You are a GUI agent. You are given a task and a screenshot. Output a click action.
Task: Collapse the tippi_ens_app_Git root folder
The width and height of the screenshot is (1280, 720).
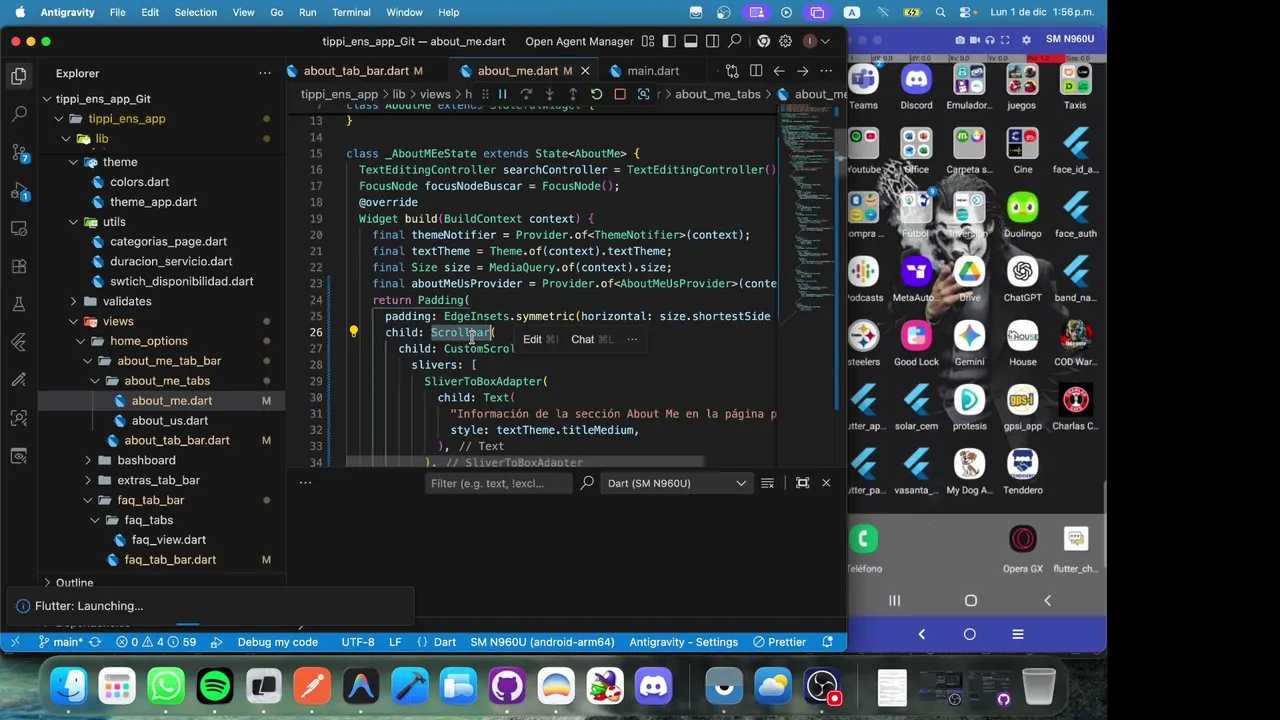[x=47, y=99]
